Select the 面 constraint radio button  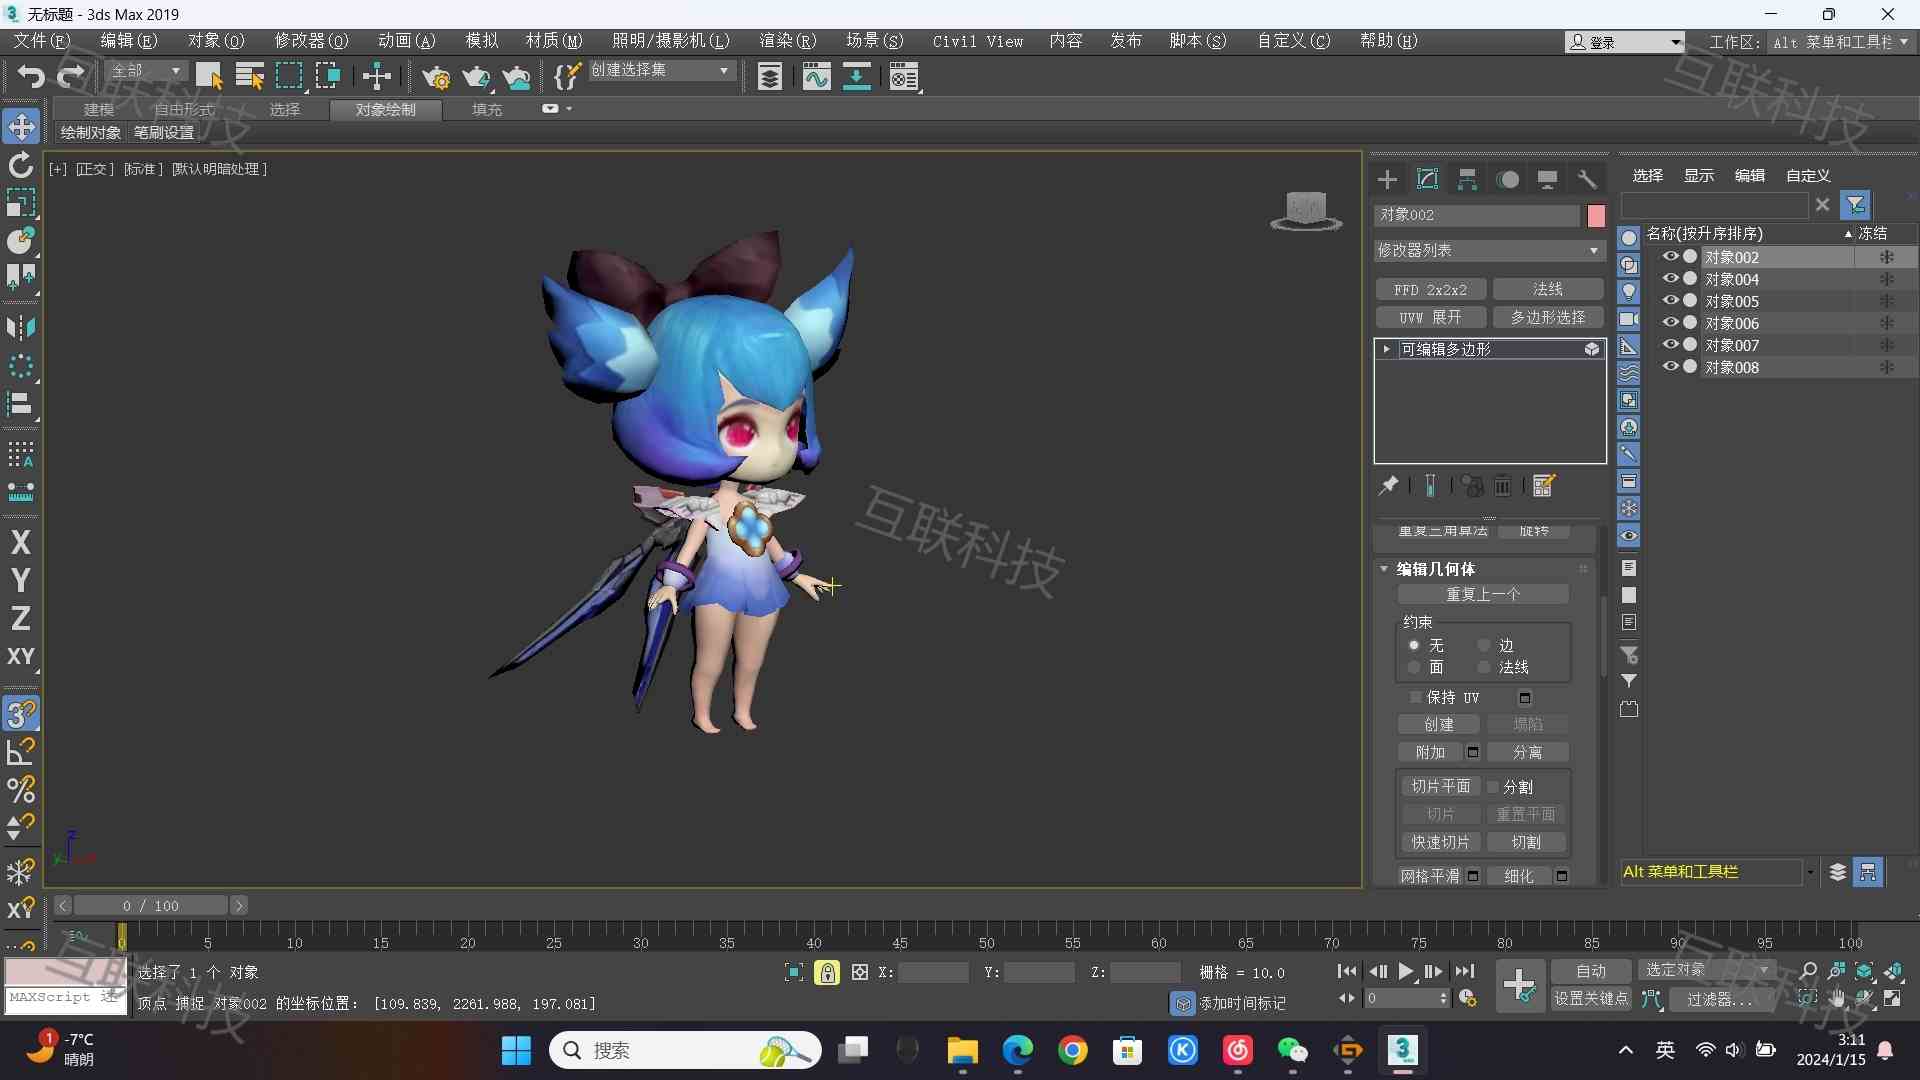pos(1414,667)
